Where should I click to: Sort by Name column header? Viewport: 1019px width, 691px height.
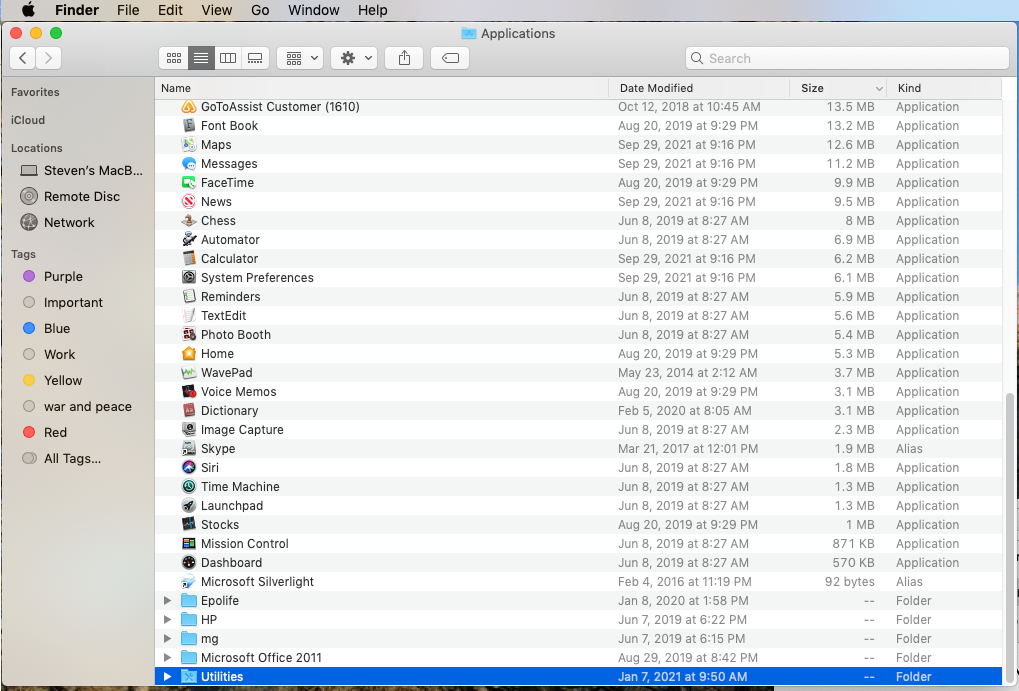pyautogui.click(x=382, y=88)
